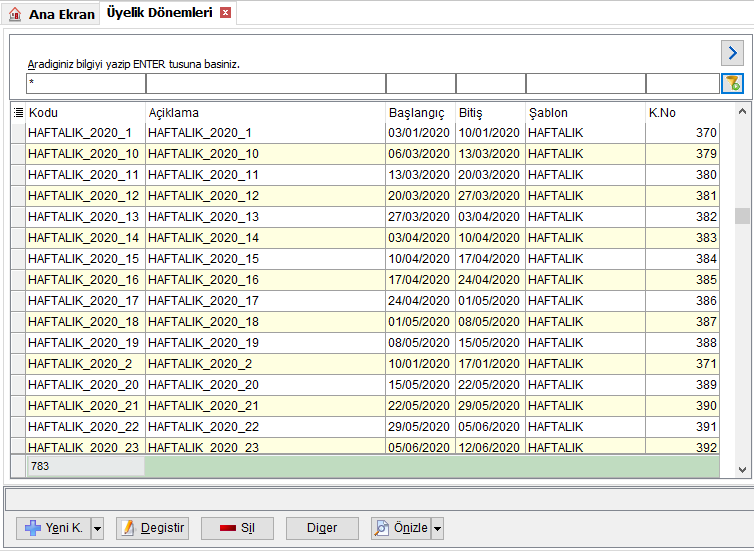Click the Diger button
Viewport: 754px width, 551px height.
(322, 528)
